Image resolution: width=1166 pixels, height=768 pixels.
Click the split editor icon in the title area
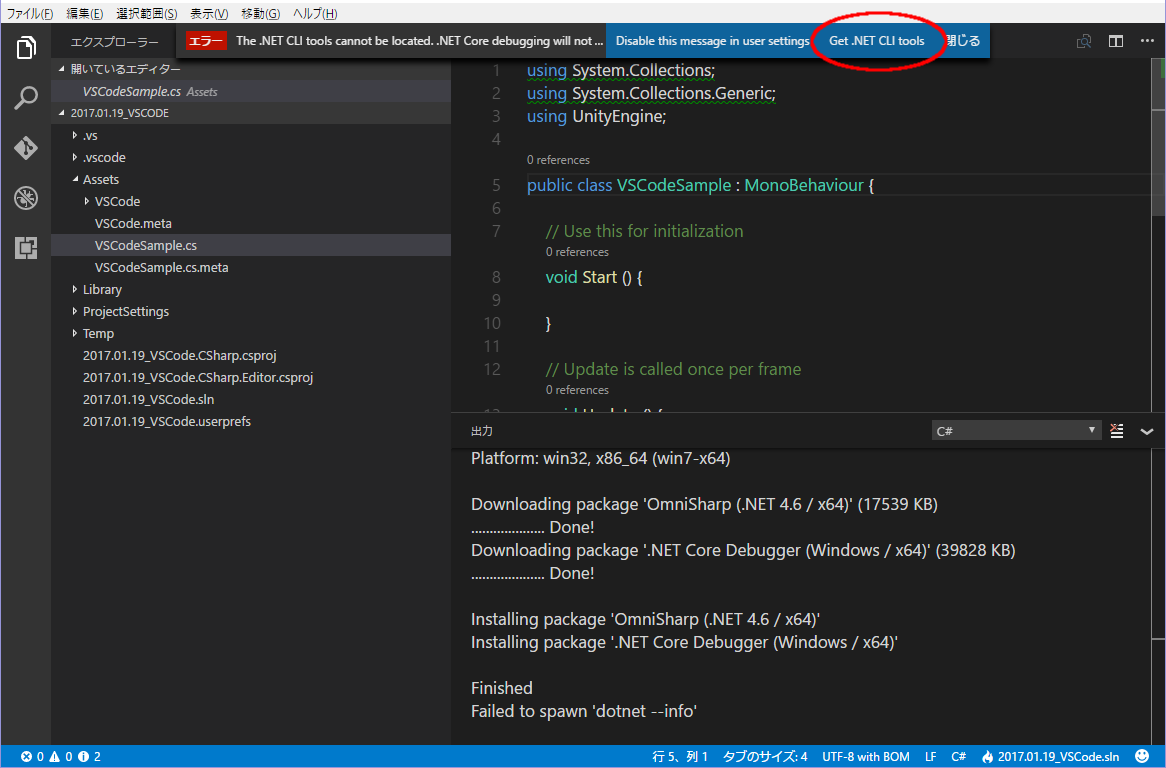click(x=1115, y=41)
